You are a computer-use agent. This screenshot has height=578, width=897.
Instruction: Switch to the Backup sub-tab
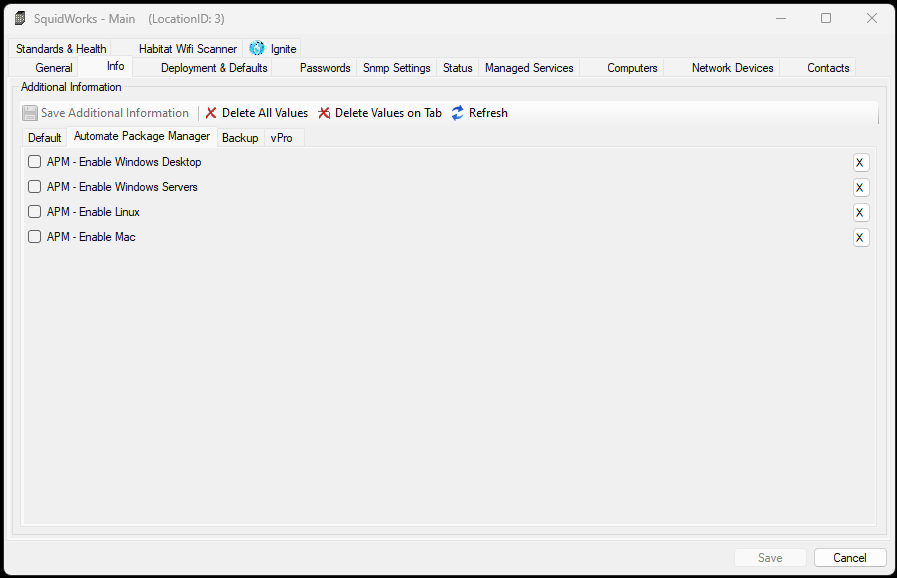240,138
